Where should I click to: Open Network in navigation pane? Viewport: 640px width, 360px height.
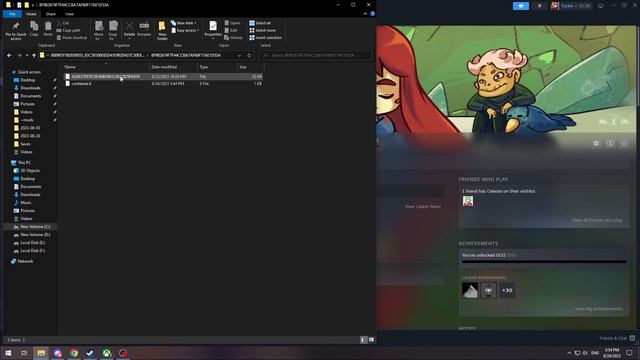coord(25,261)
